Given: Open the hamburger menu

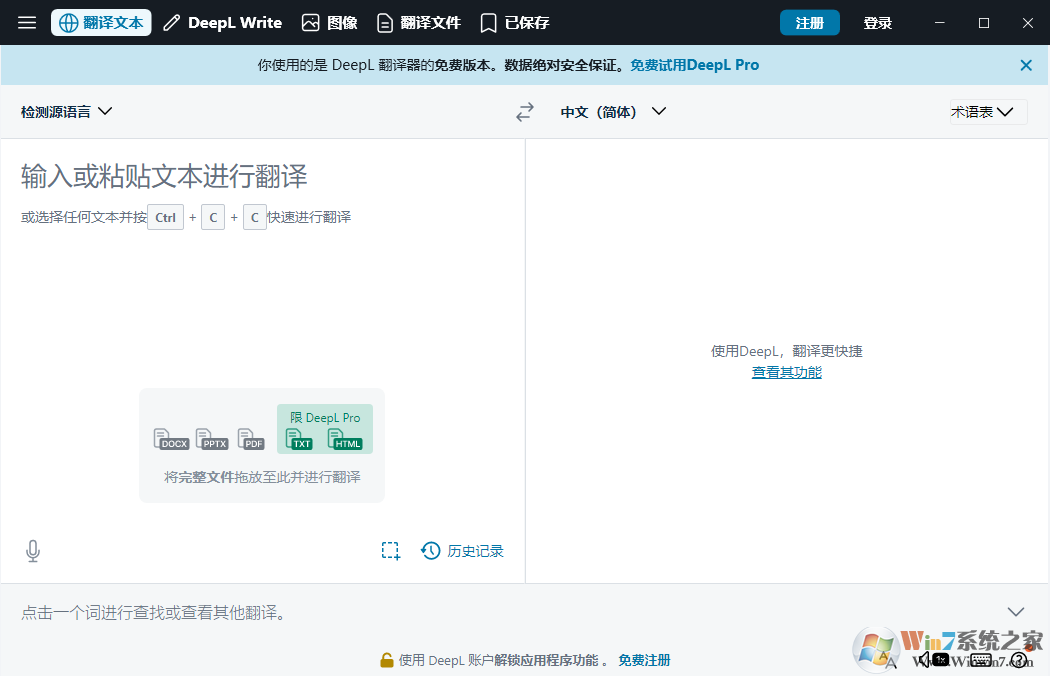Looking at the screenshot, I should [26, 22].
